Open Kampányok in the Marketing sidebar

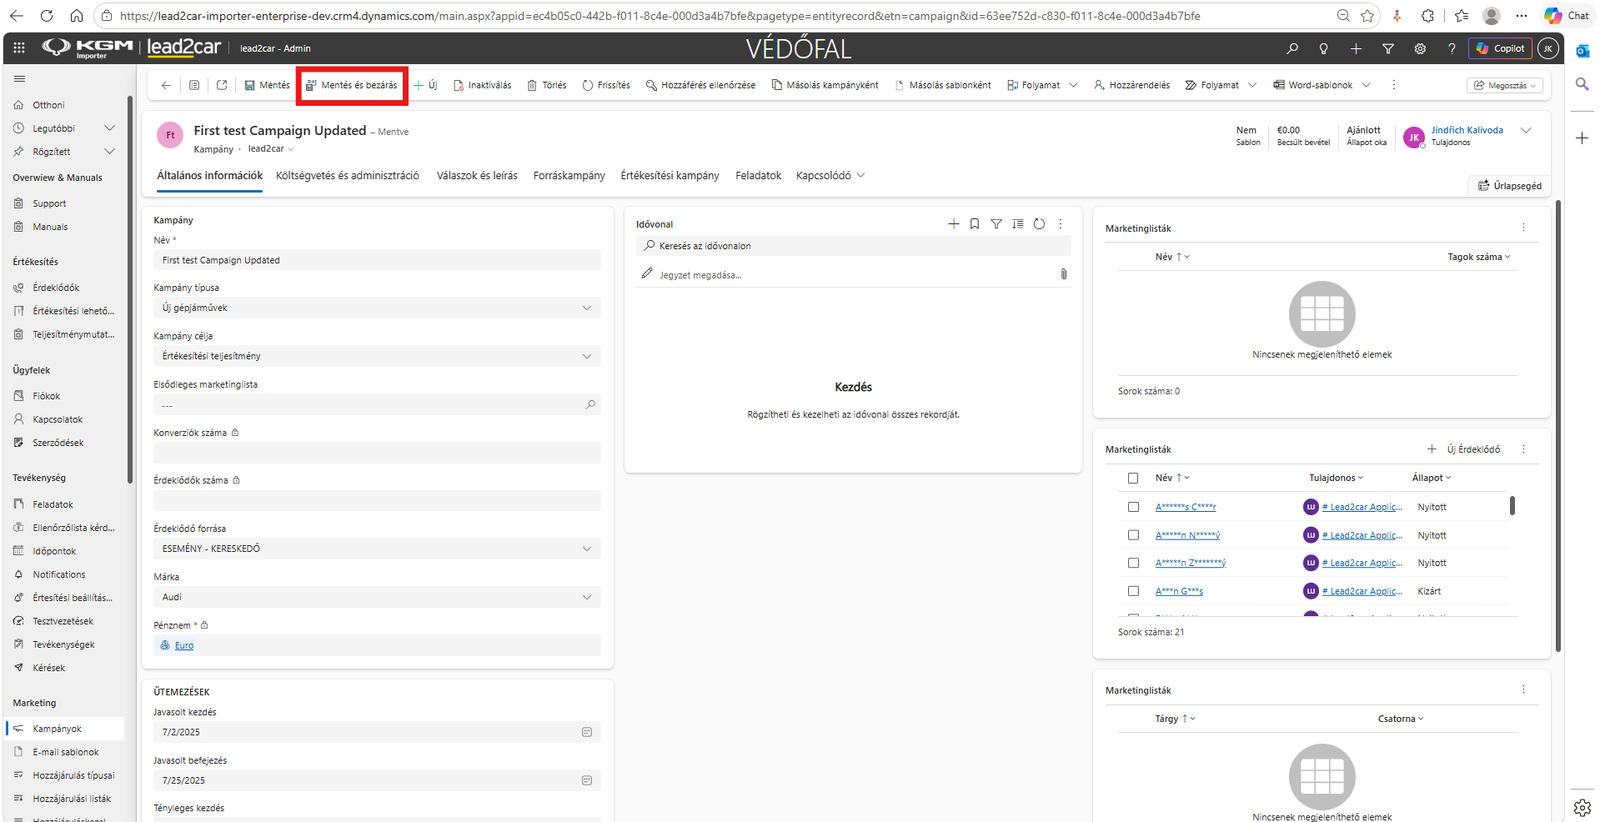[x=65, y=729]
